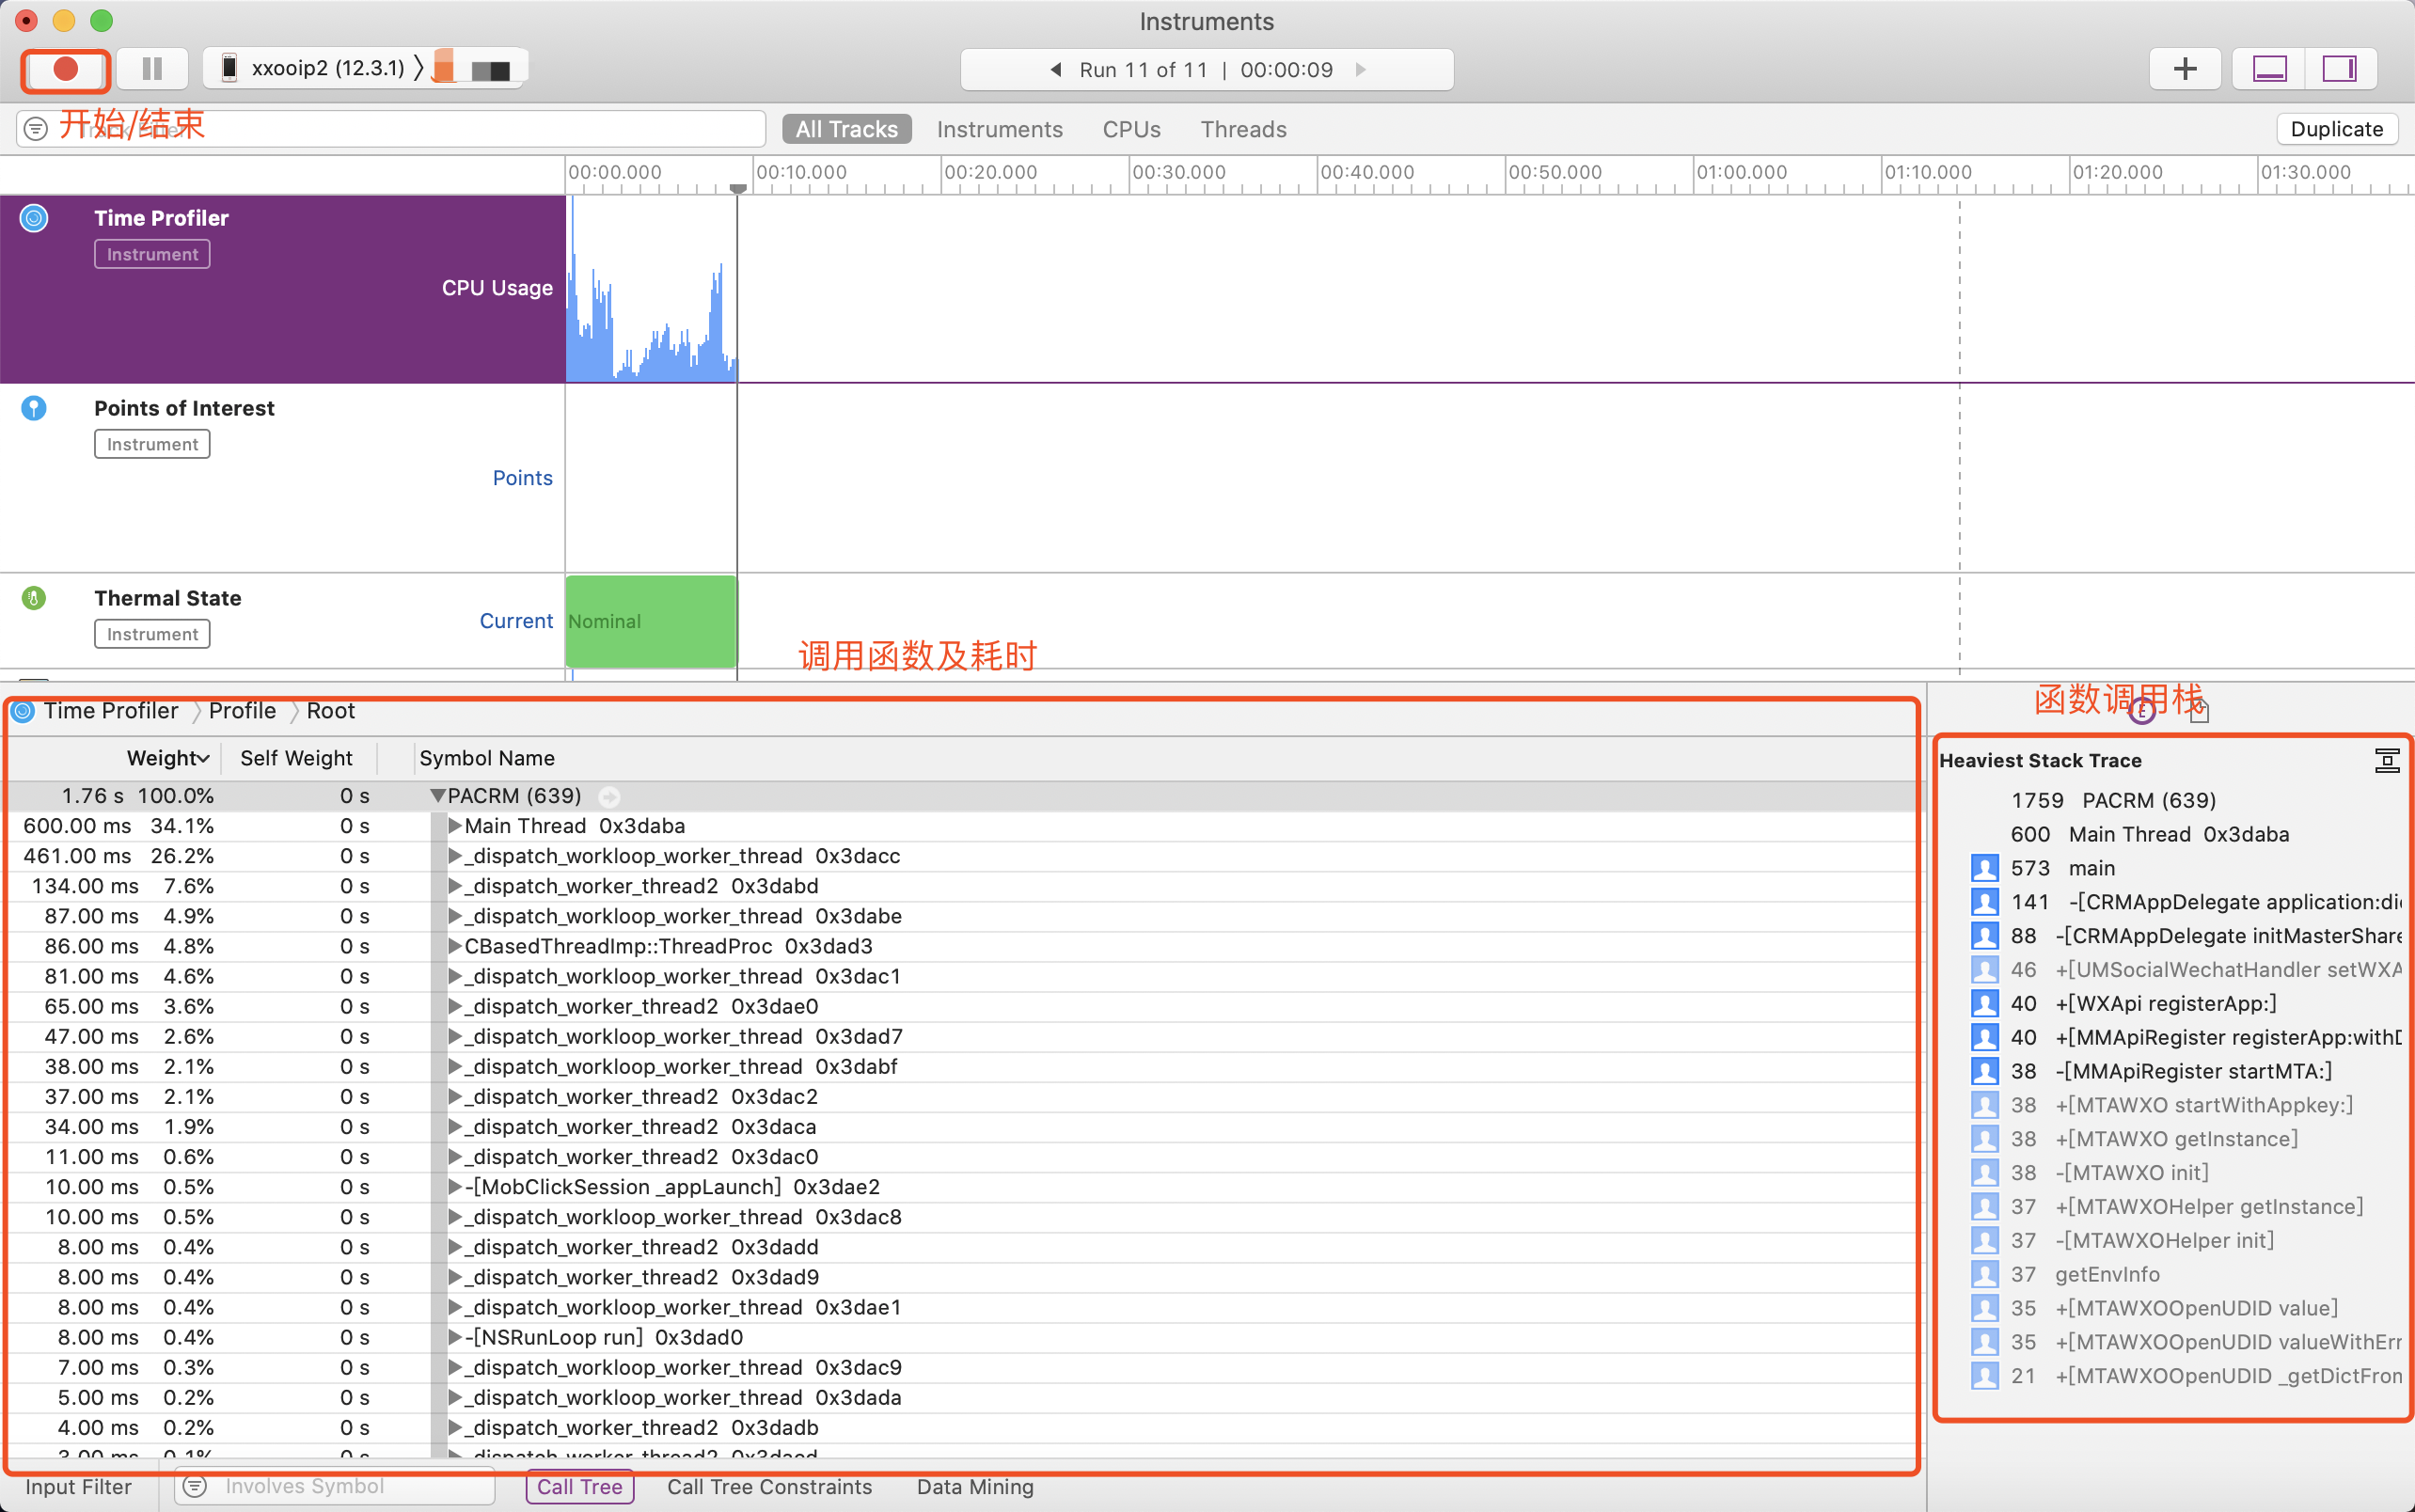Expand the Main Thread 0x3daba row
The image size is (2415, 1512).
point(455,826)
